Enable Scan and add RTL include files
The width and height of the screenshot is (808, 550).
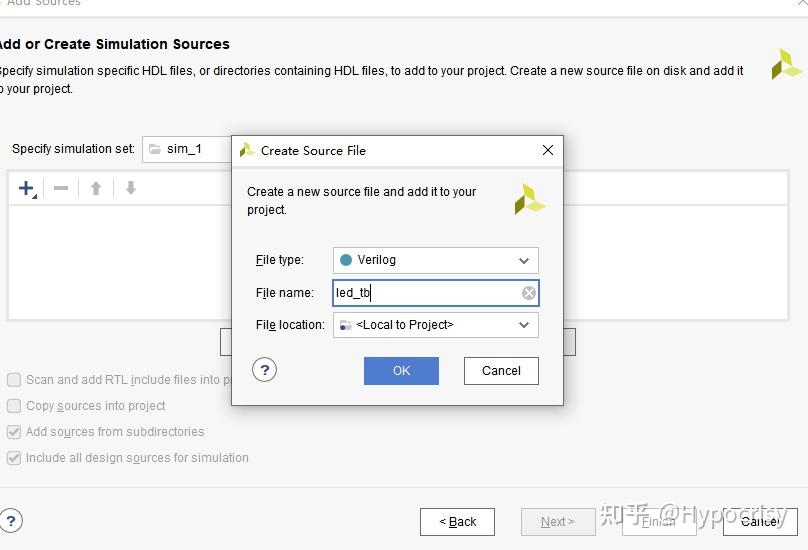(14, 380)
